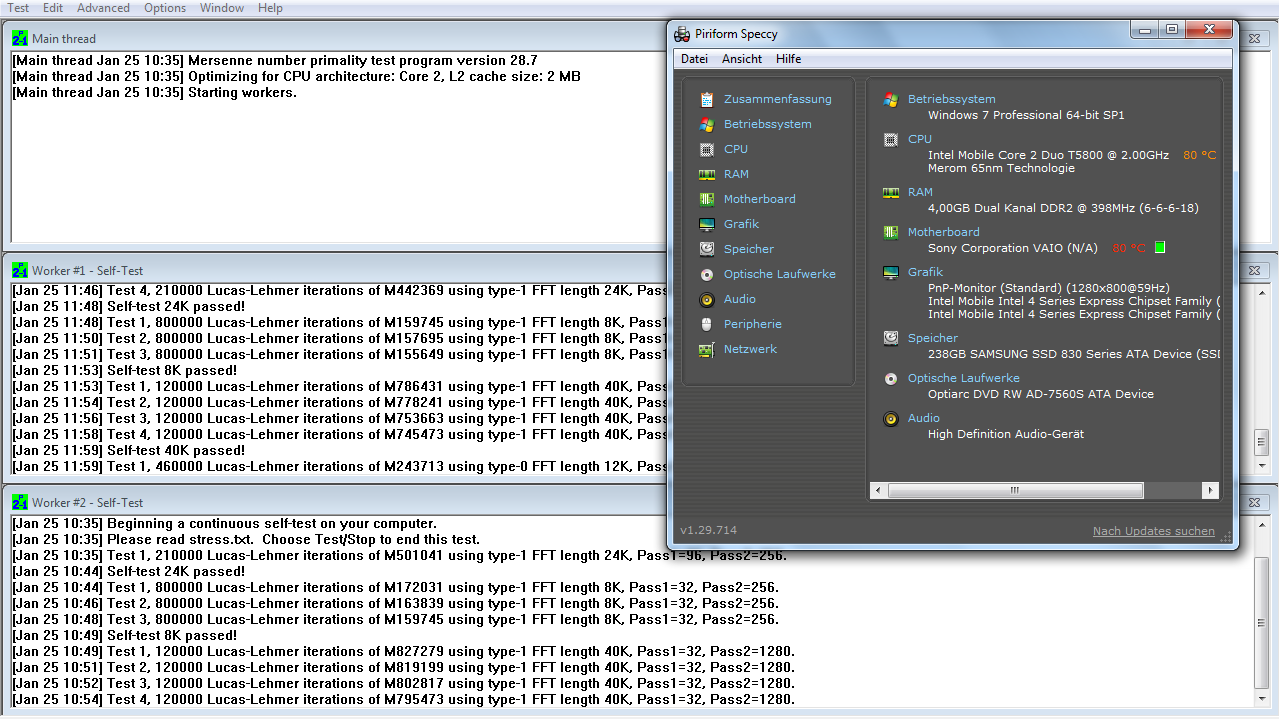1279x719 pixels.
Task: Open the Test menu in Prime95
Action: [x=18, y=7]
